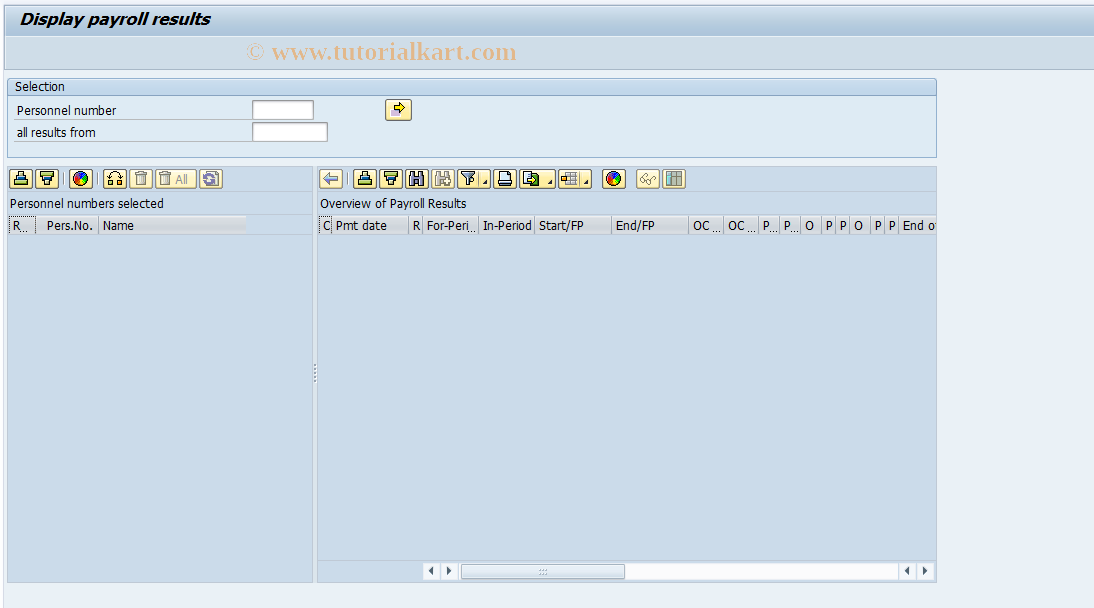The height and width of the screenshot is (608, 1094).
Task: Click the 'all results from' input field
Action: pos(290,132)
